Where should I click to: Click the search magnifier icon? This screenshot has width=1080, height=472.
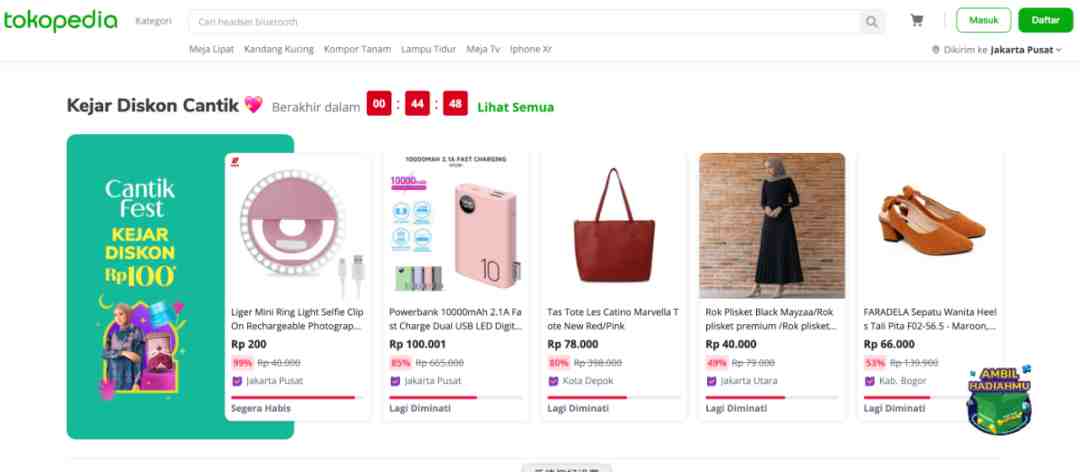(872, 22)
